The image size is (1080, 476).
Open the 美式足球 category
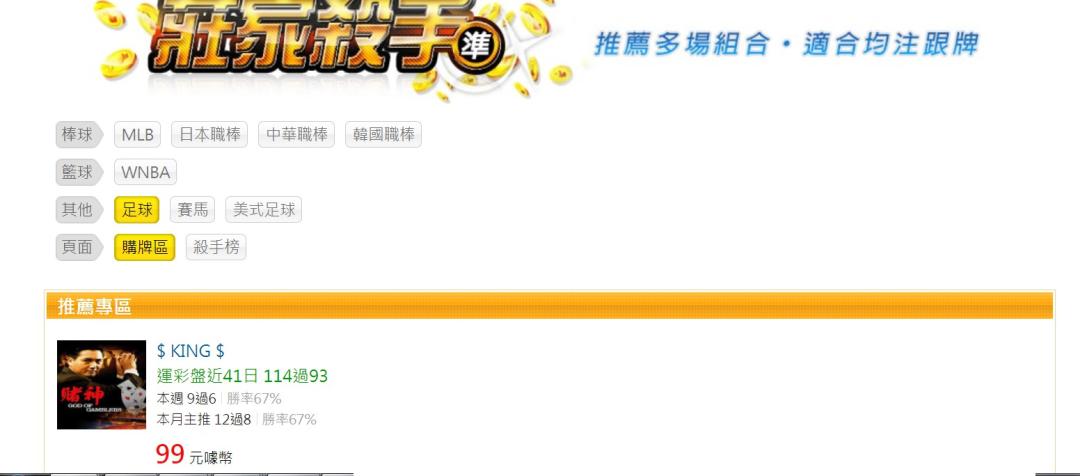(264, 210)
